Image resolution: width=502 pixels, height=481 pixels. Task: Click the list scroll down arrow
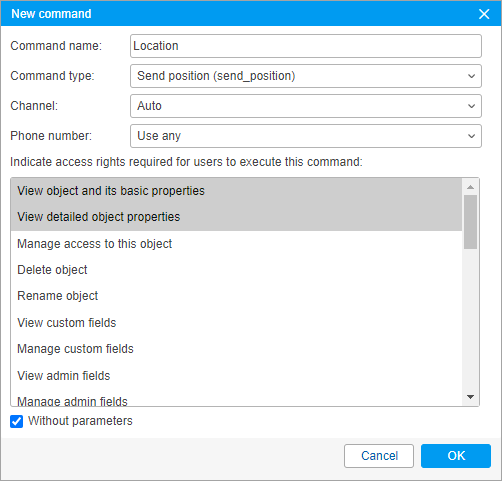(470, 397)
